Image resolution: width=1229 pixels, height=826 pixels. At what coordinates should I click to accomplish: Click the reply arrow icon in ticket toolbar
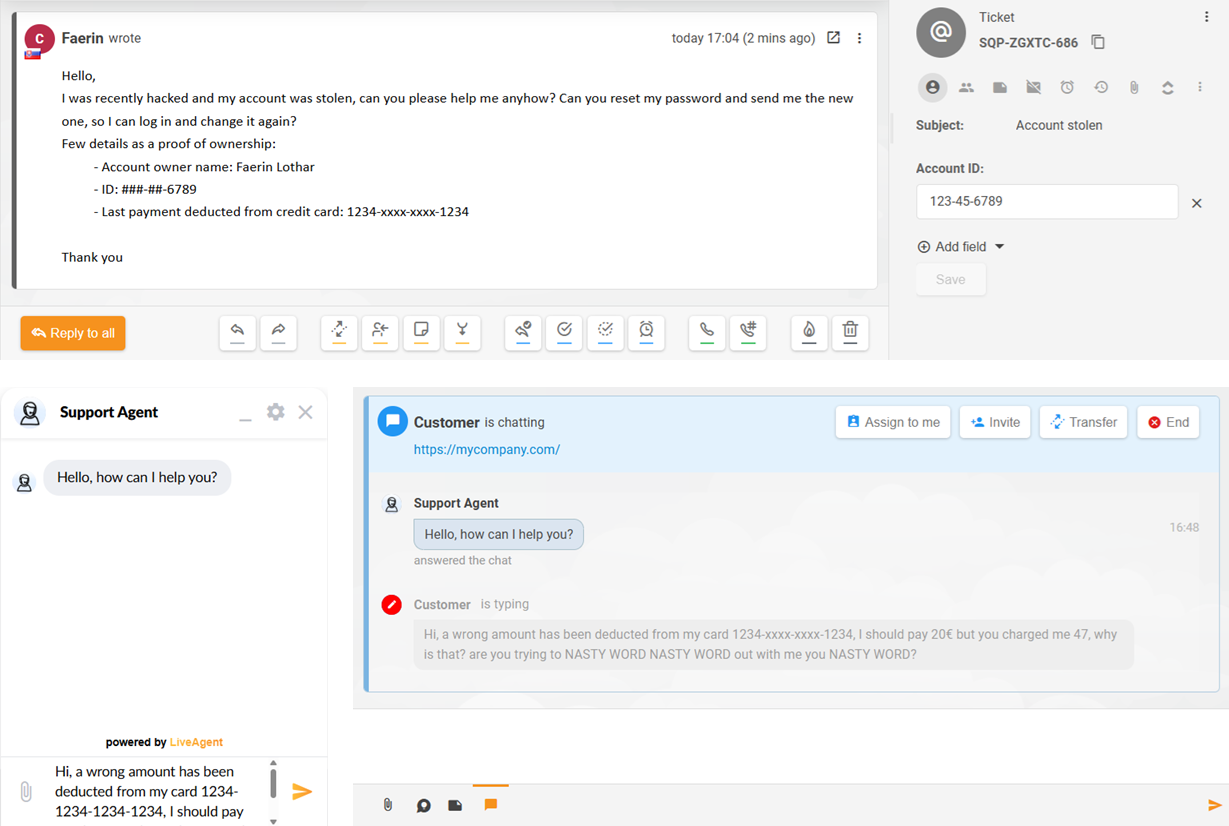coord(237,331)
